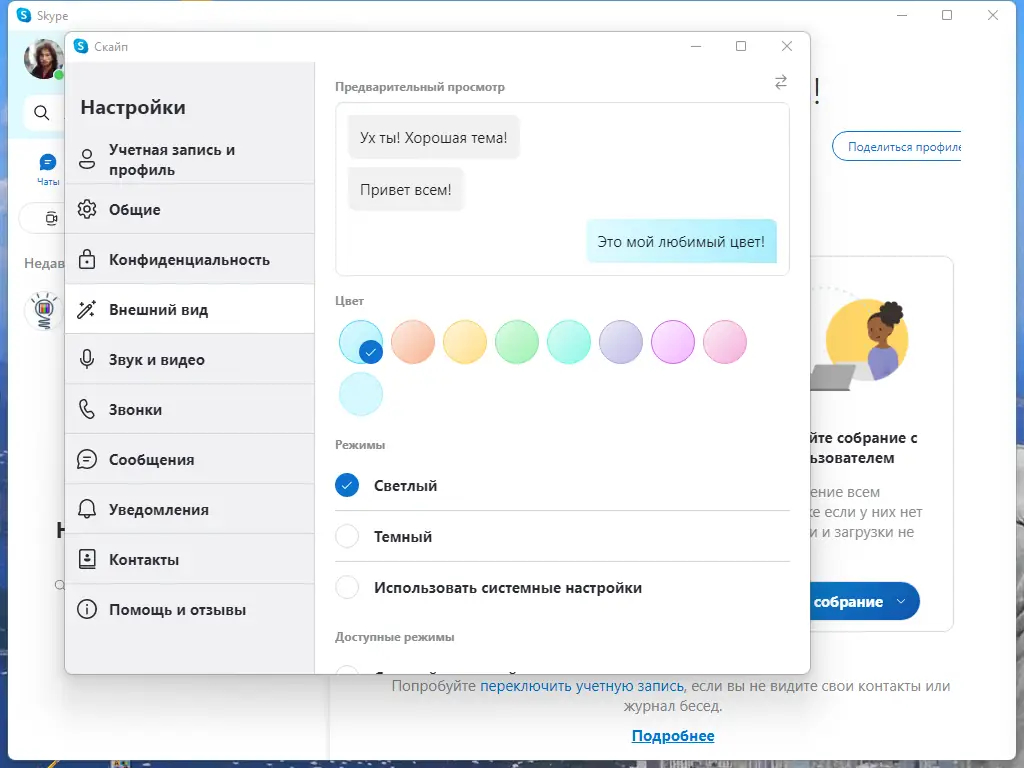
Task: Click the profile avatar in the main Skype window
Action: tap(44, 59)
